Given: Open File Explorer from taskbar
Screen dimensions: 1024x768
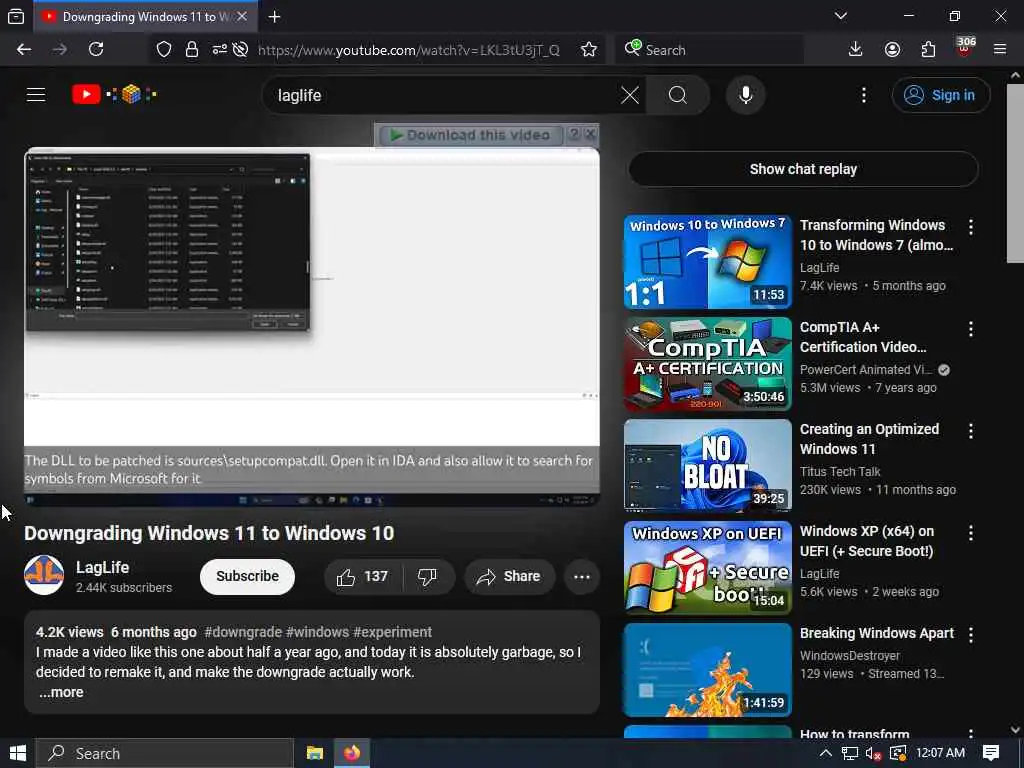Looking at the screenshot, I should [x=315, y=754].
